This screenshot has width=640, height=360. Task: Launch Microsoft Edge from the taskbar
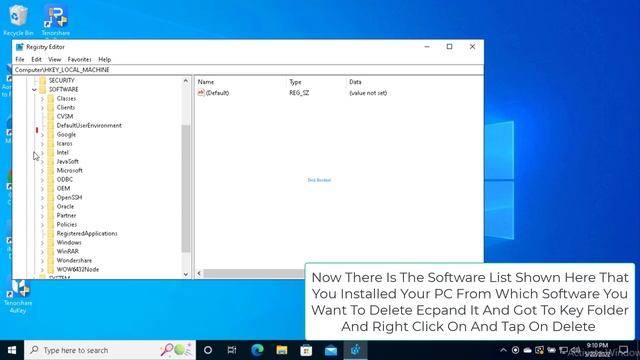pyautogui.click(x=257, y=350)
